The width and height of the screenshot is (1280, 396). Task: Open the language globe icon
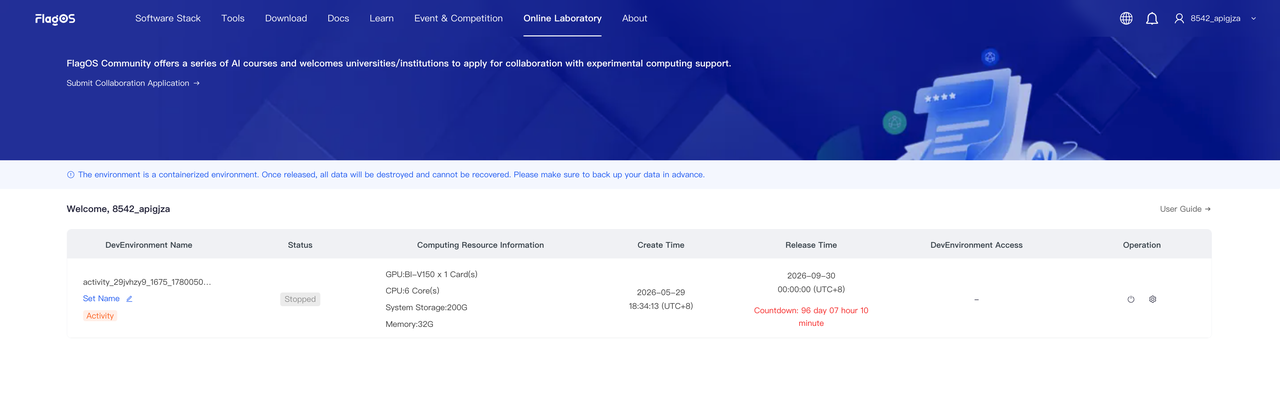click(1126, 18)
